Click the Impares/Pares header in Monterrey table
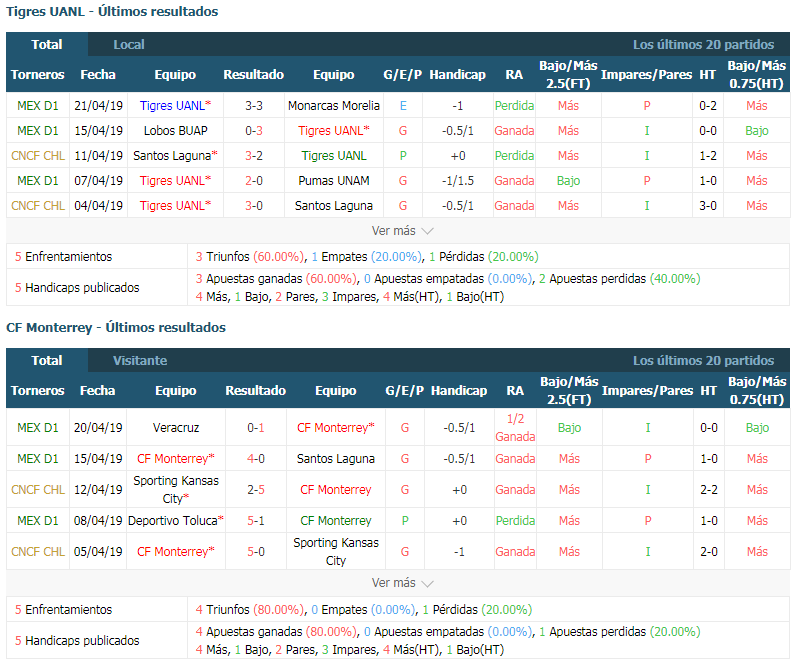 (647, 390)
